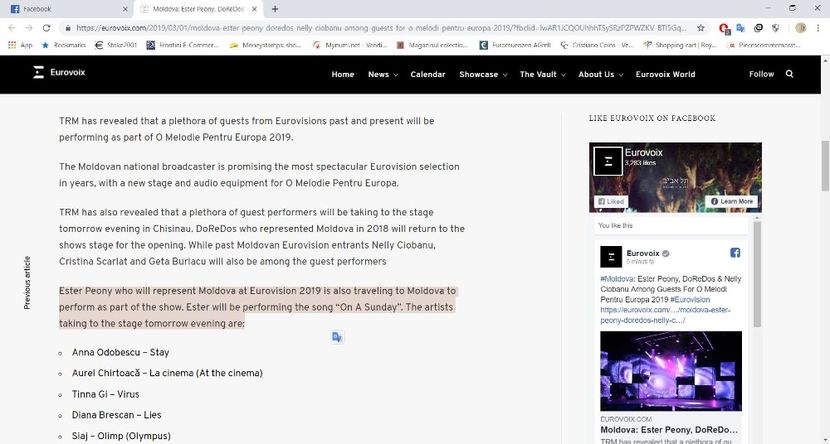Click the list item Diana Brescan – Lies
Viewport: 830px width, 444px height.
[116, 415]
